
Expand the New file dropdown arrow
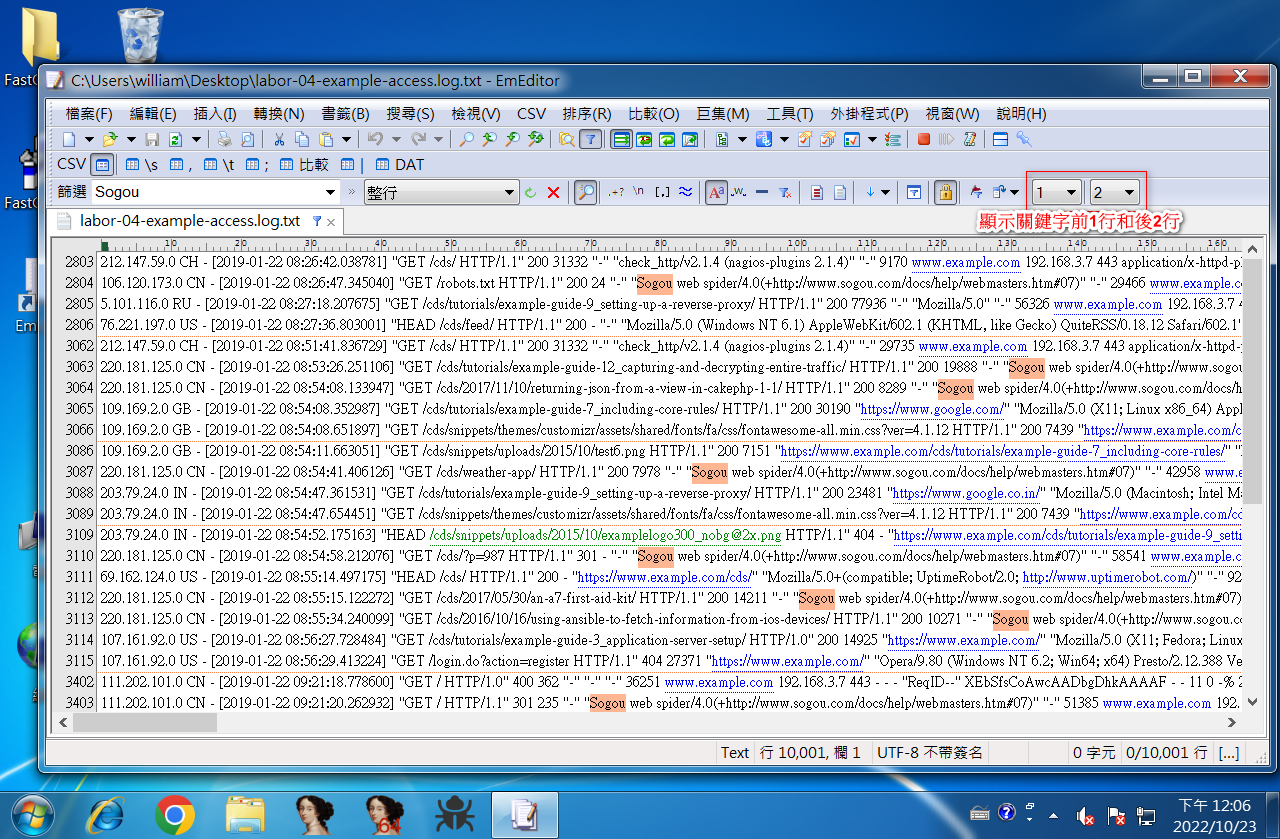[89, 140]
